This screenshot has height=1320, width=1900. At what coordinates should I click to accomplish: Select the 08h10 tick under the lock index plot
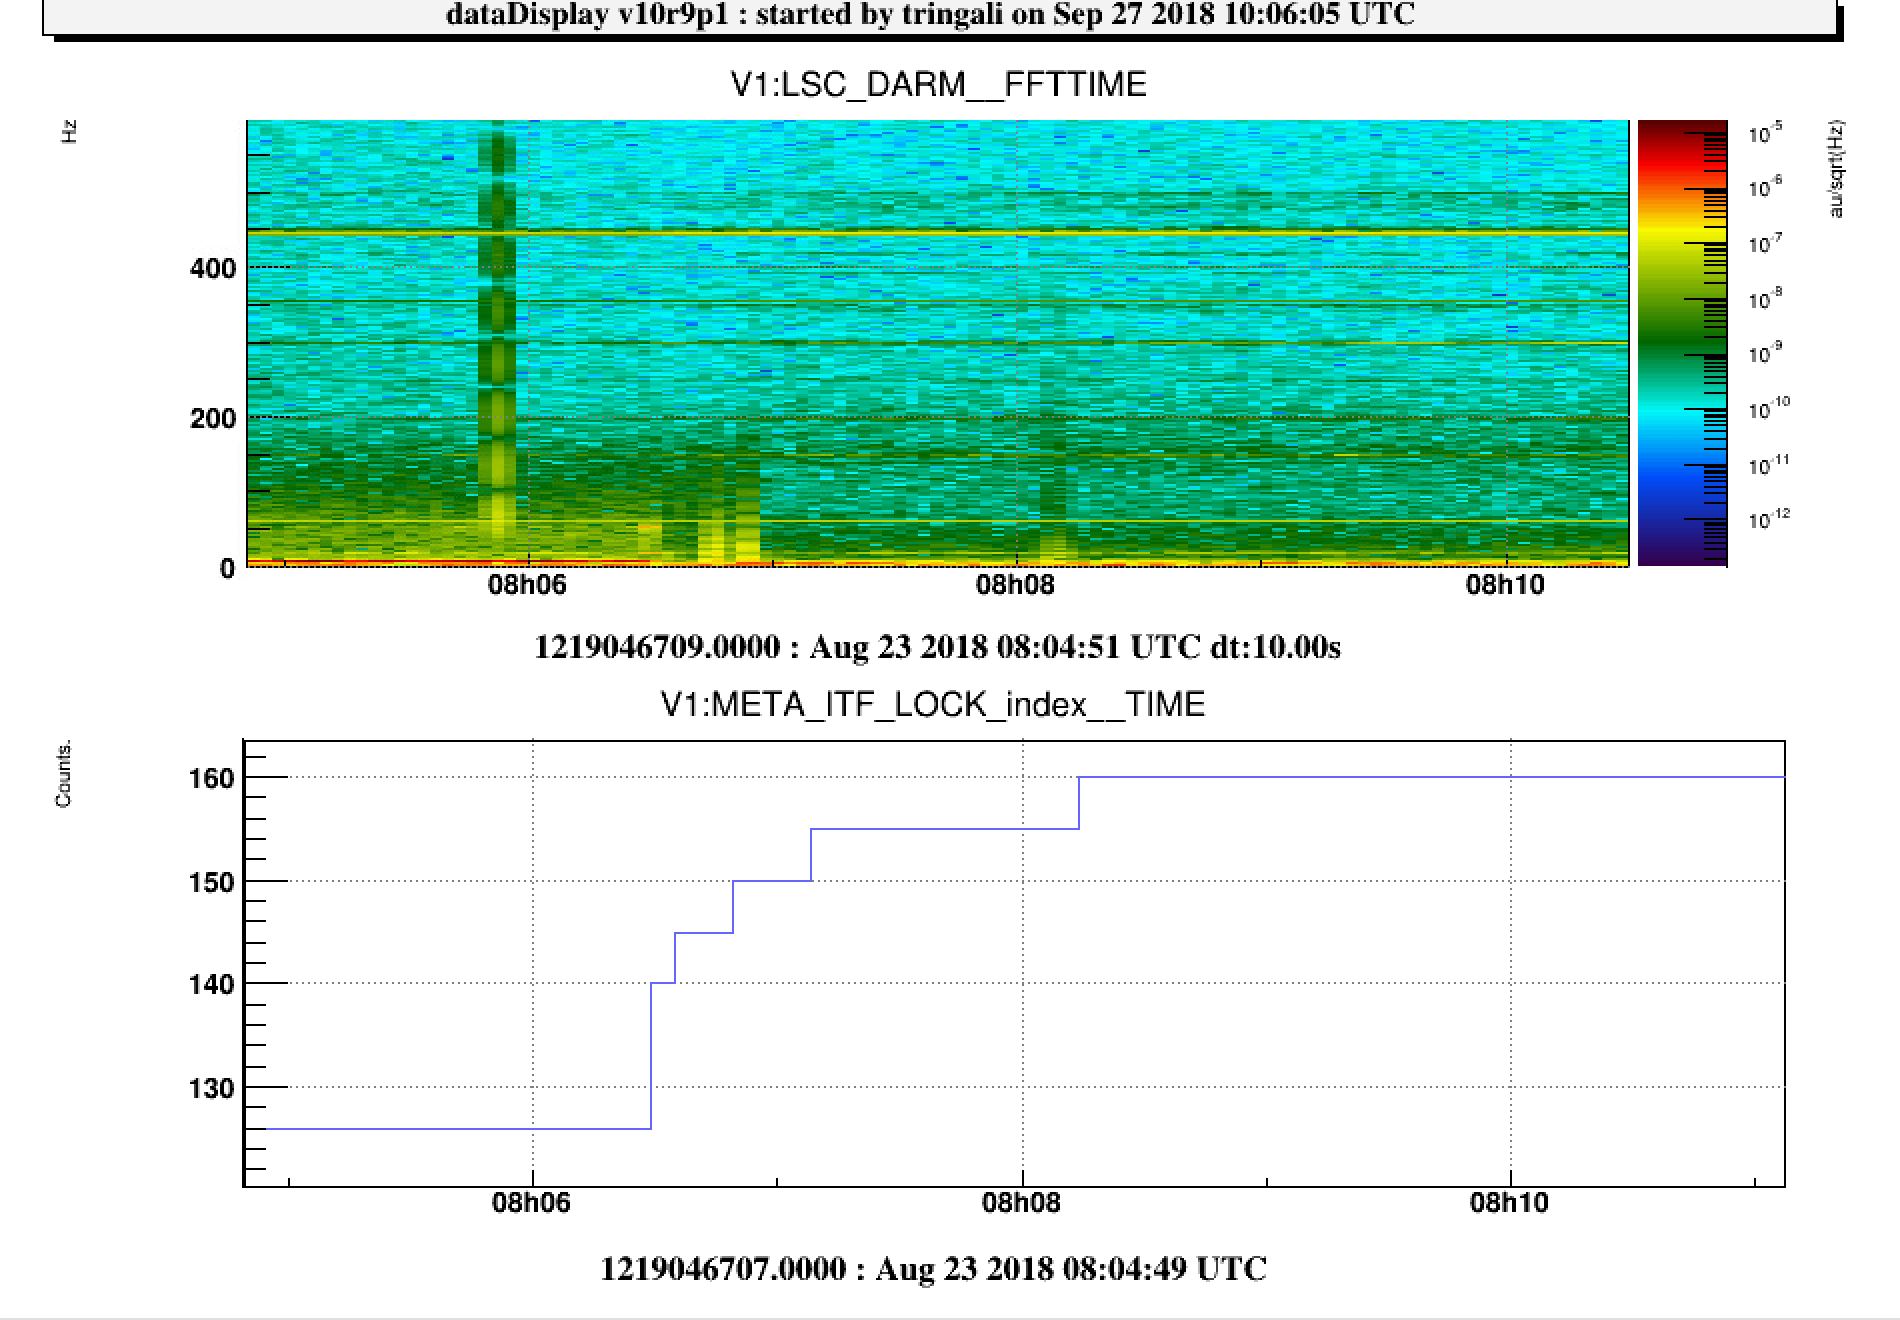pyautogui.click(x=1508, y=1203)
